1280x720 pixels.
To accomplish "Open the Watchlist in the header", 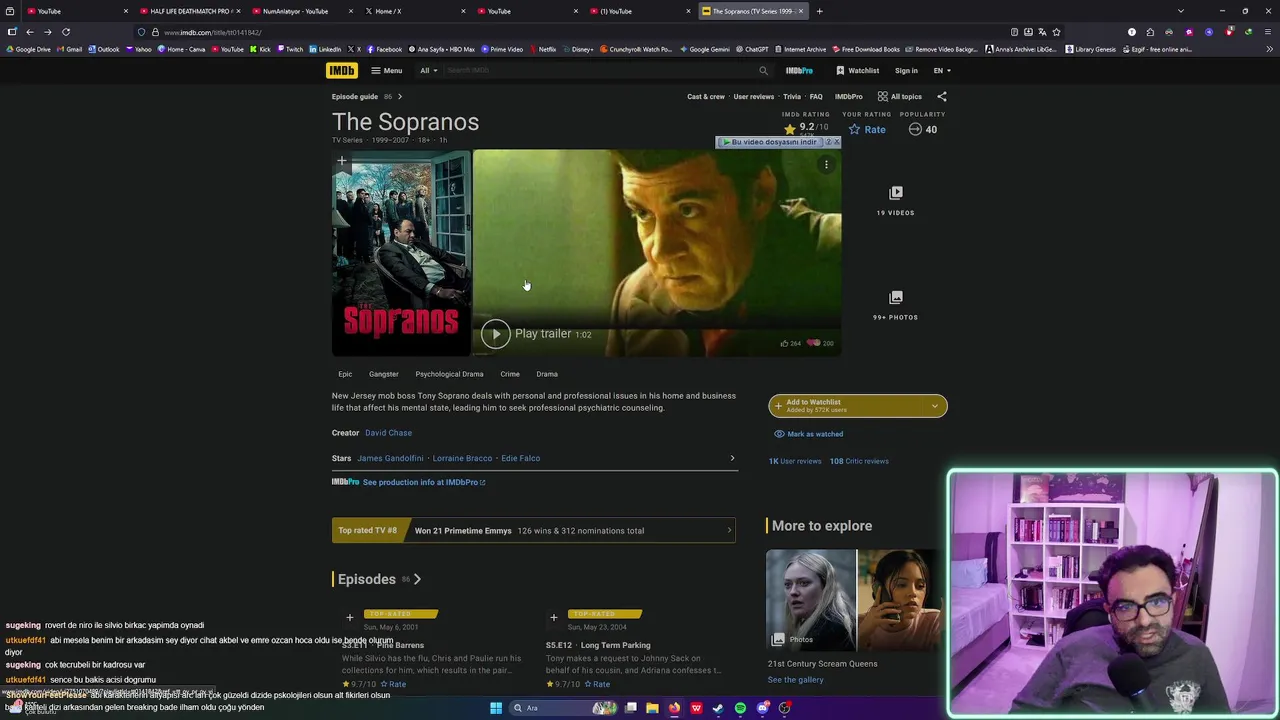I will pos(857,70).
